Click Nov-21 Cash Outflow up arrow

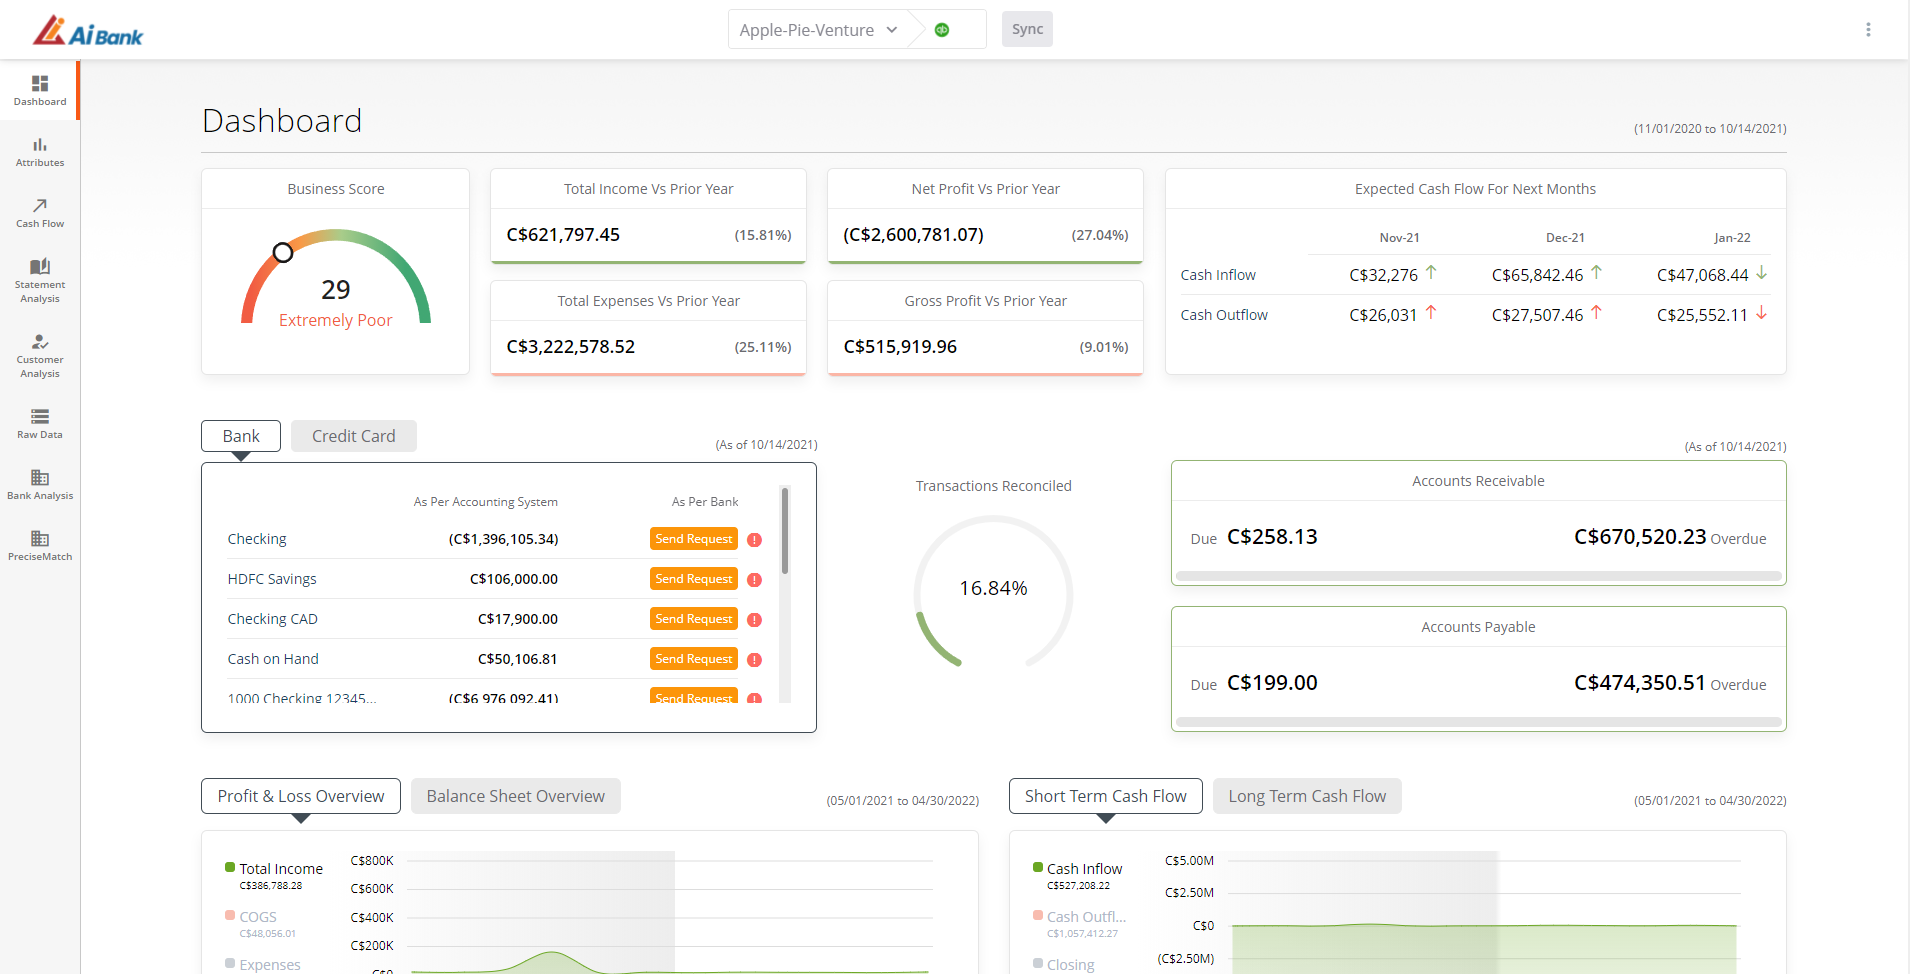coord(1431,312)
